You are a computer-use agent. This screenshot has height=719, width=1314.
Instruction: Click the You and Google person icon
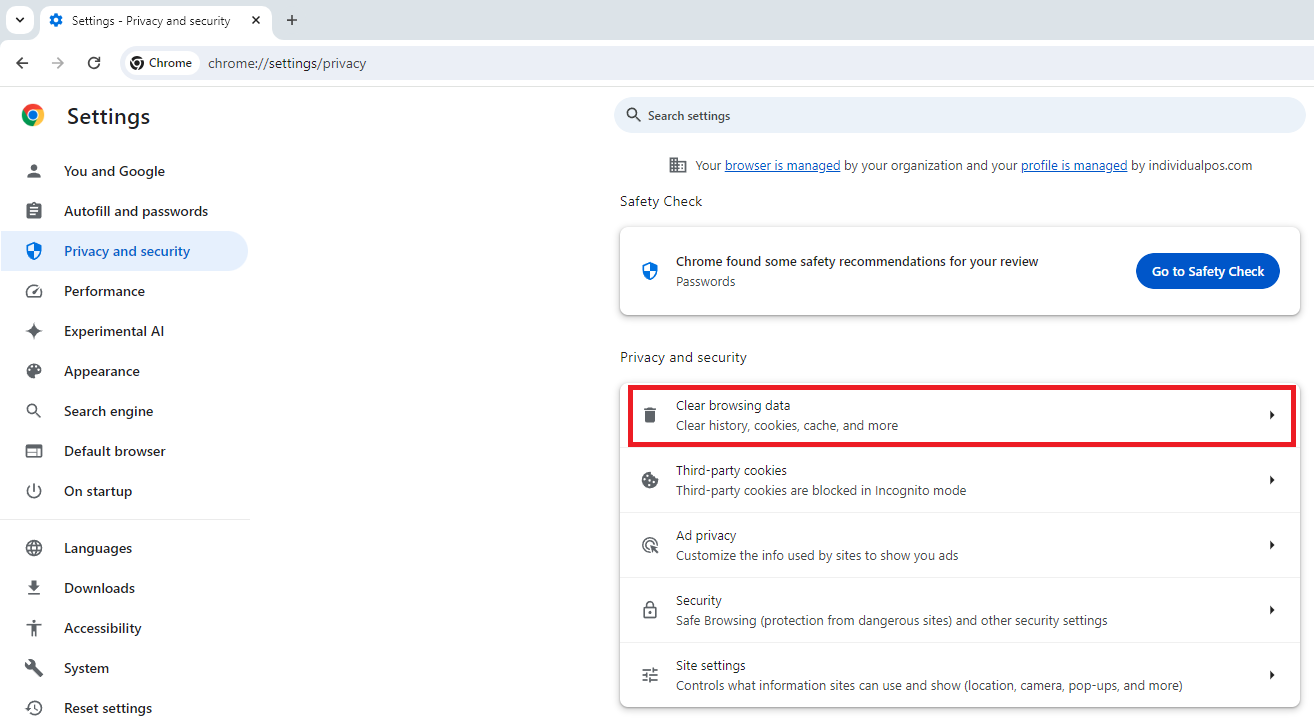[x=34, y=171]
